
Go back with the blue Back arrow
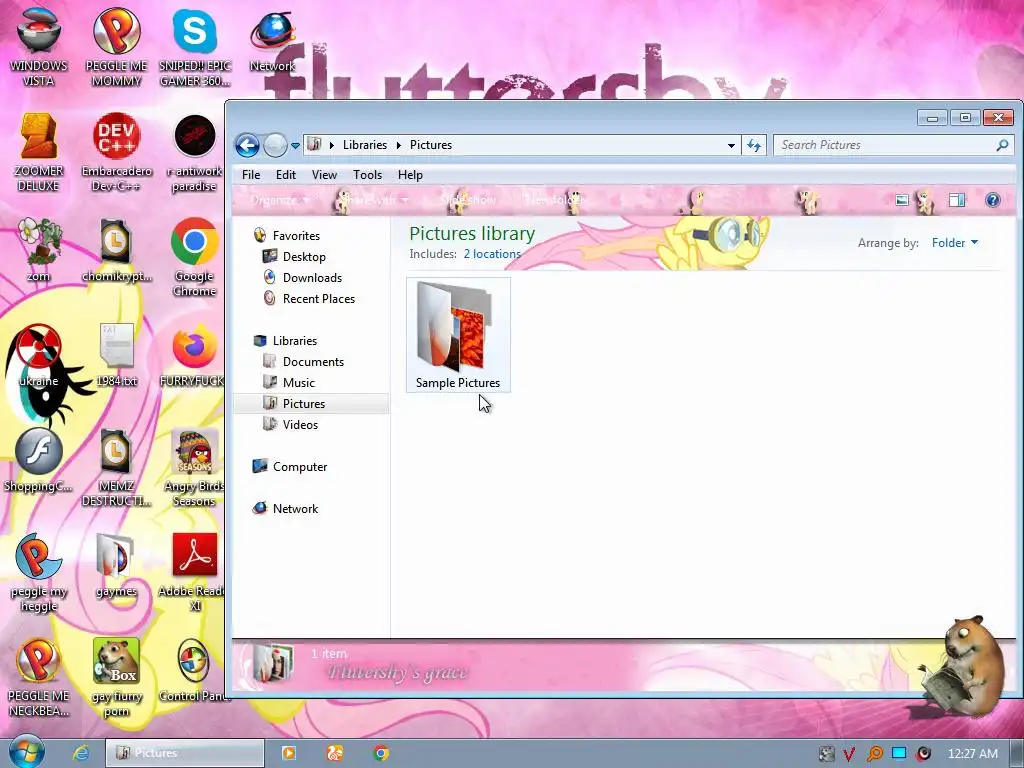248,145
